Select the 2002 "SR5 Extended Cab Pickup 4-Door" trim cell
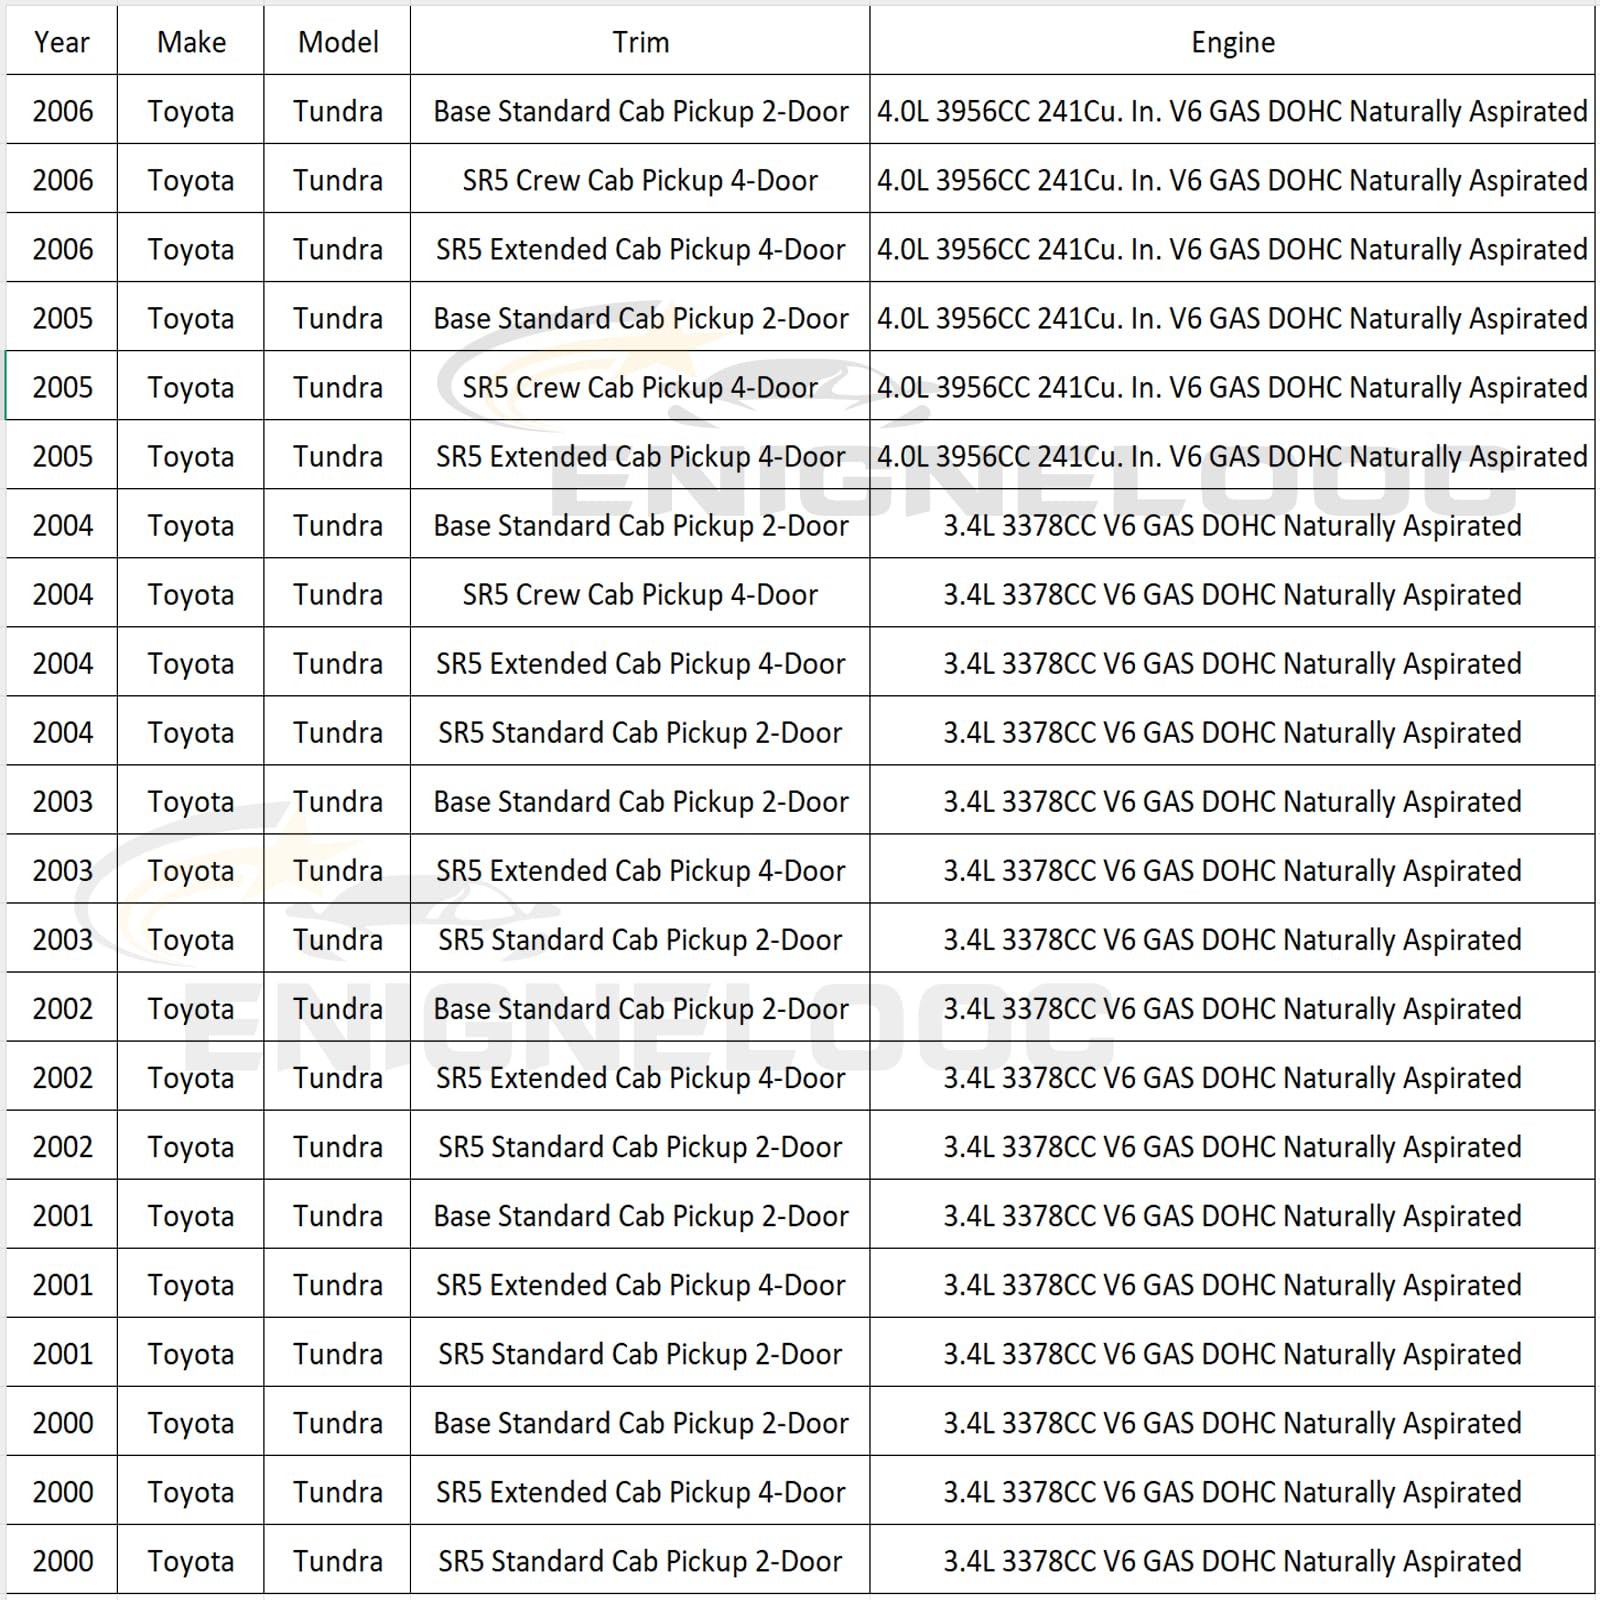The height and width of the screenshot is (1600, 1600). tap(641, 1076)
